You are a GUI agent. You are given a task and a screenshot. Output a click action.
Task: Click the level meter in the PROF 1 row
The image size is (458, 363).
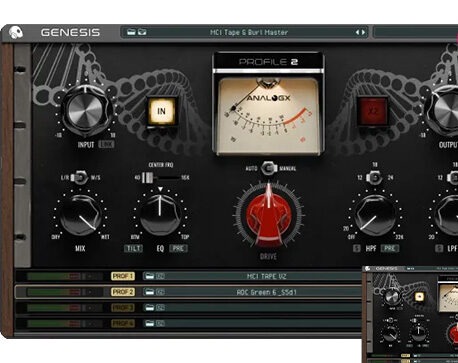pyautogui.click(x=54, y=276)
